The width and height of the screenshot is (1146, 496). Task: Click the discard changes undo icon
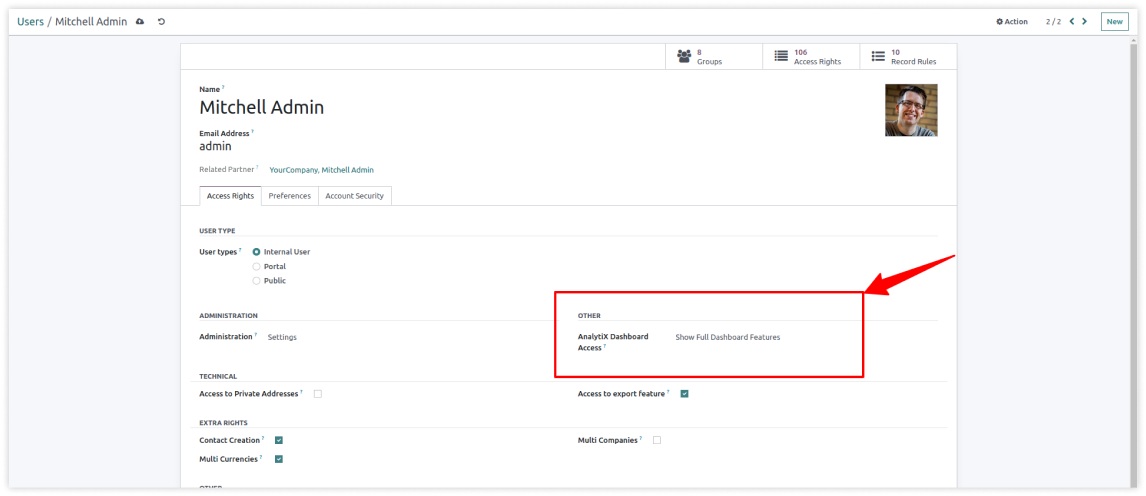pyautogui.click(x=162, y=22)
